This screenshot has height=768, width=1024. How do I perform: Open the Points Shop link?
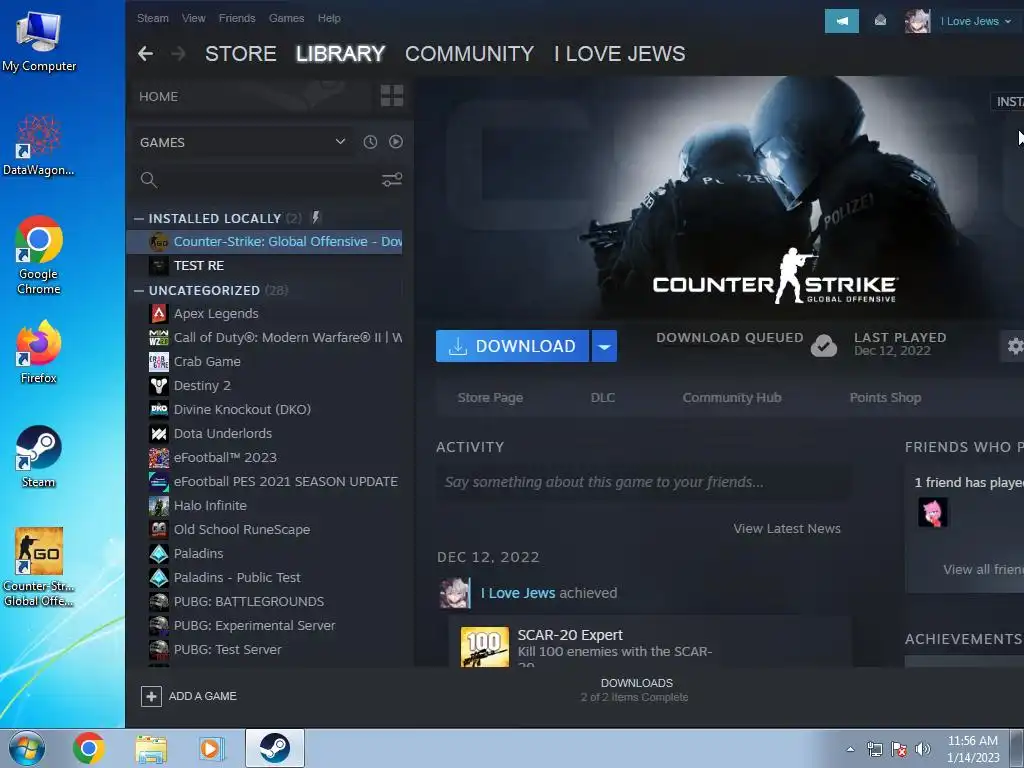point(886,398)
